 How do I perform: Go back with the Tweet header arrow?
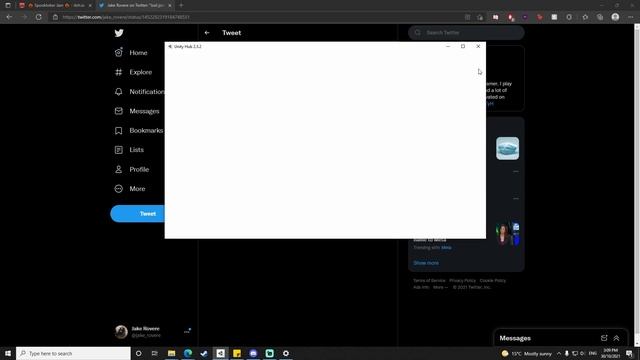207,33
